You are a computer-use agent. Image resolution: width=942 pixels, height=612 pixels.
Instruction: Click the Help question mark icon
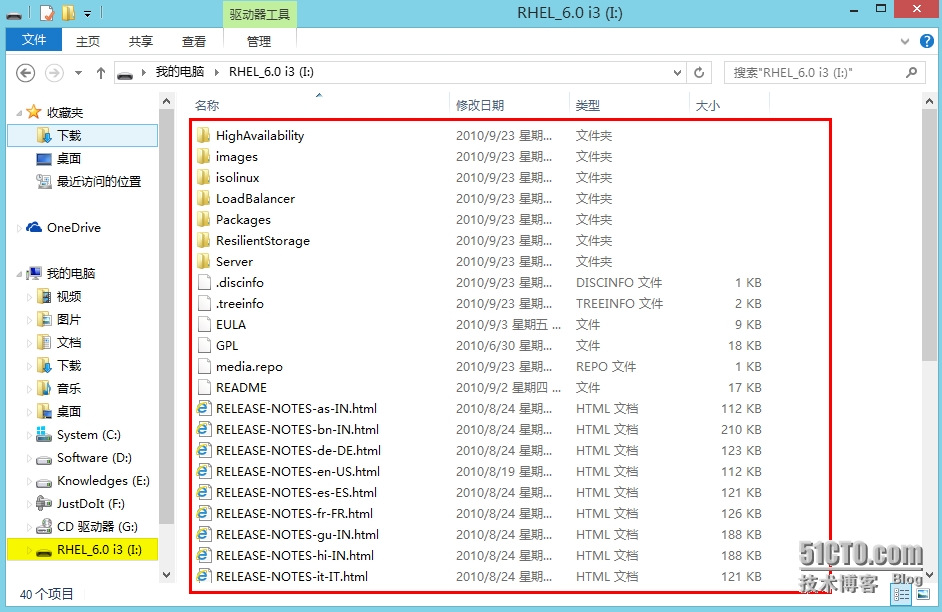click(x=927, y=41)
